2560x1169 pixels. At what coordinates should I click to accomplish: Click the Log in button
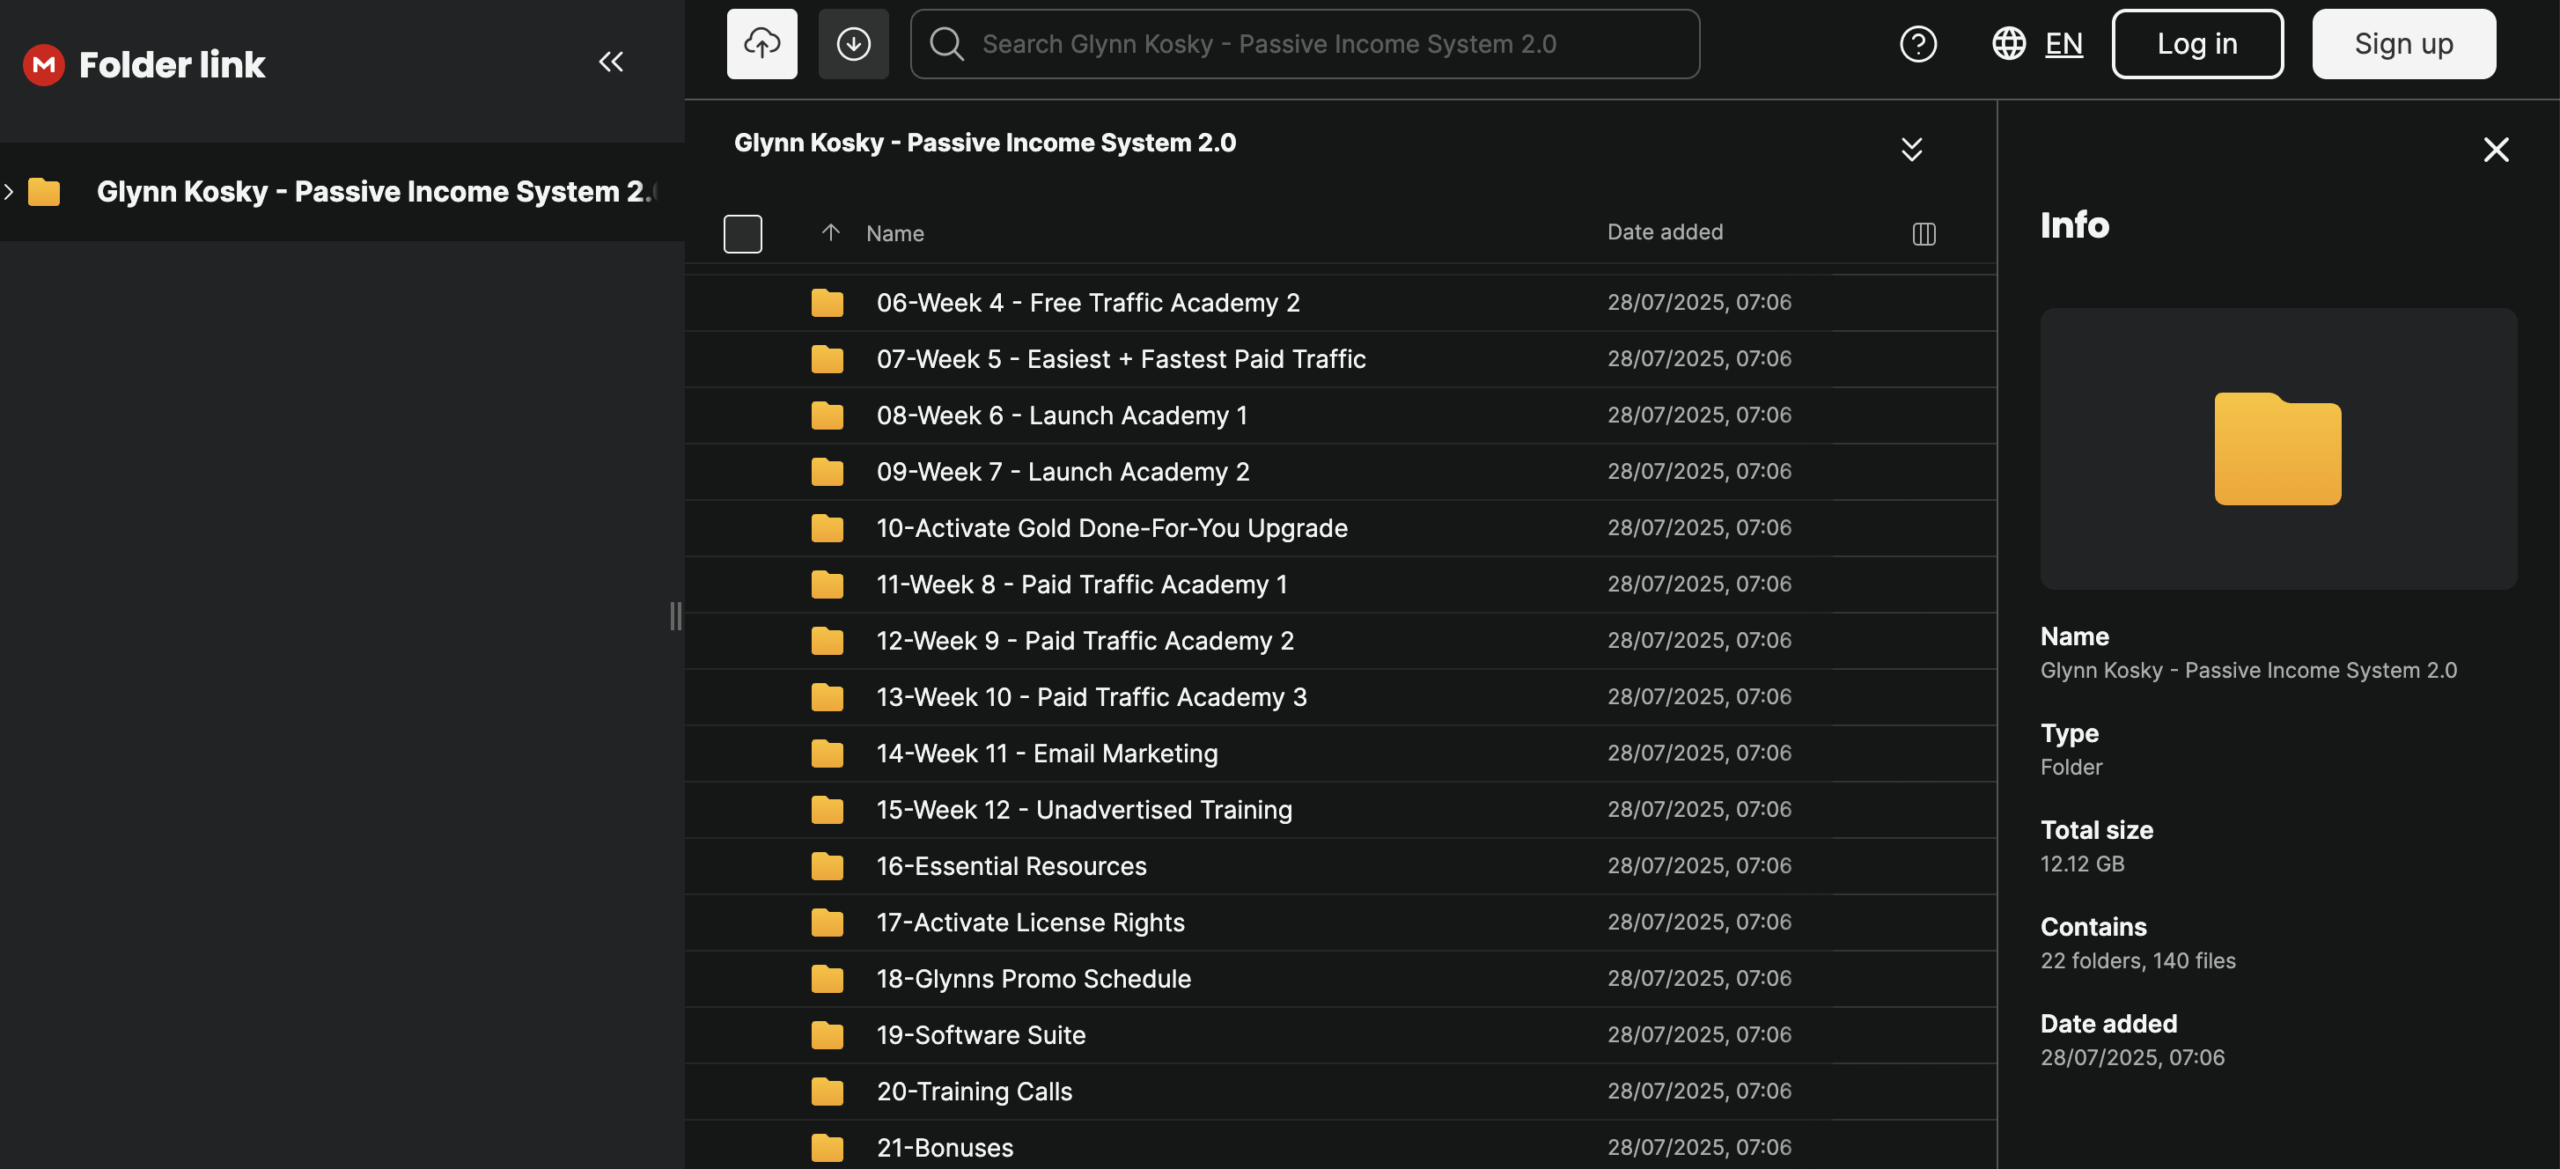[x=2197, y=44]
